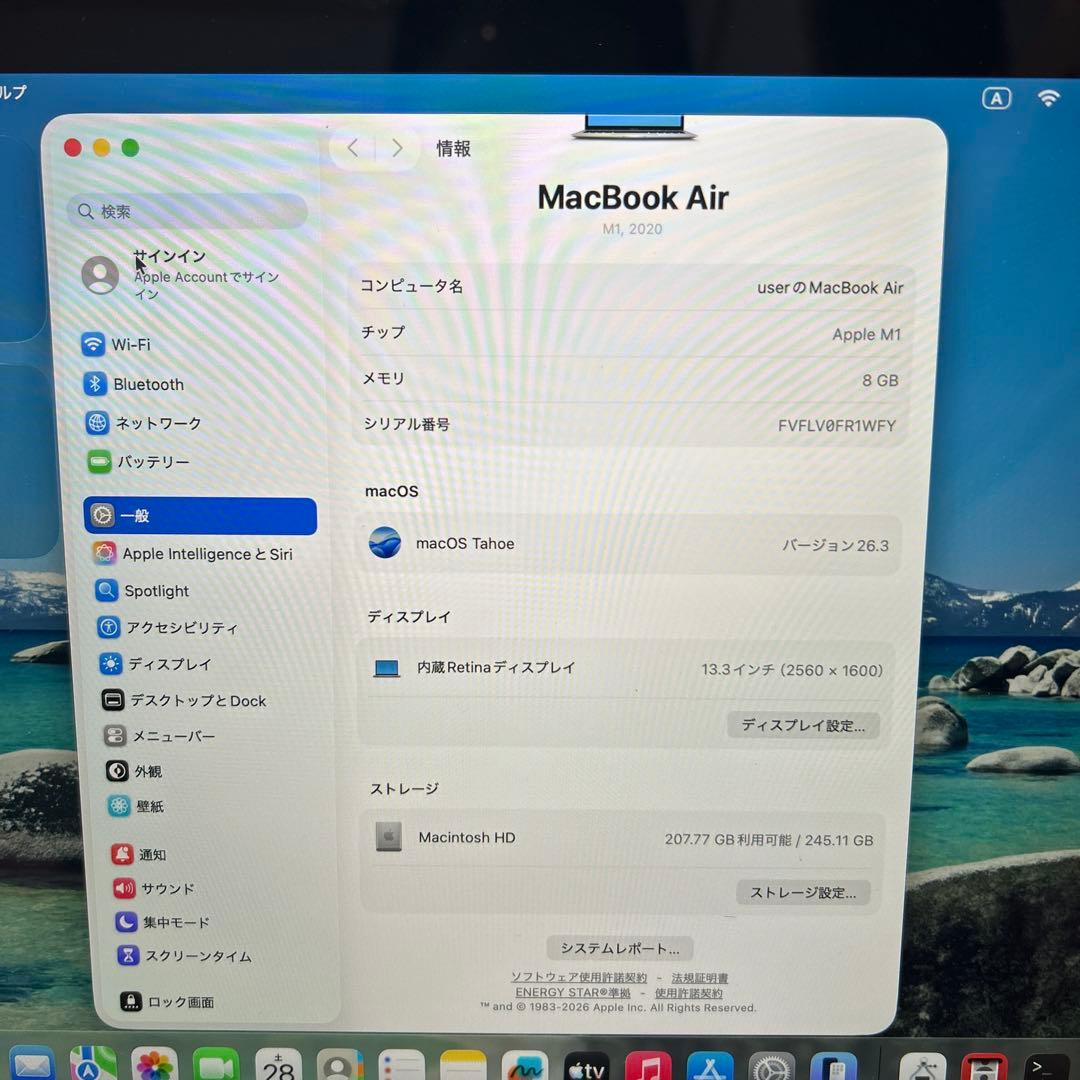The width and height of the screenshot is (1080, 1080).
Task: Open Notes from the Dock
Action: click(x=463, y=1065)
